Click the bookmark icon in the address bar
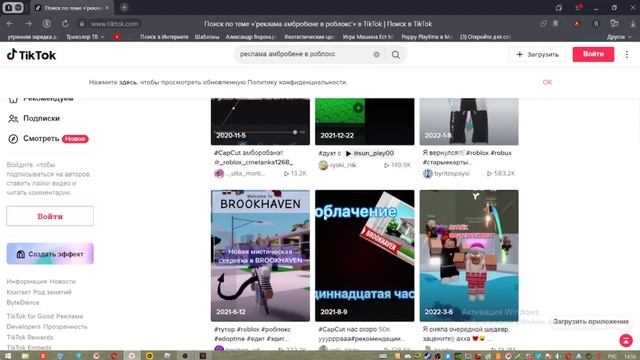The height and width of the screenshot is (360, 640). click(x=556, y=24)
